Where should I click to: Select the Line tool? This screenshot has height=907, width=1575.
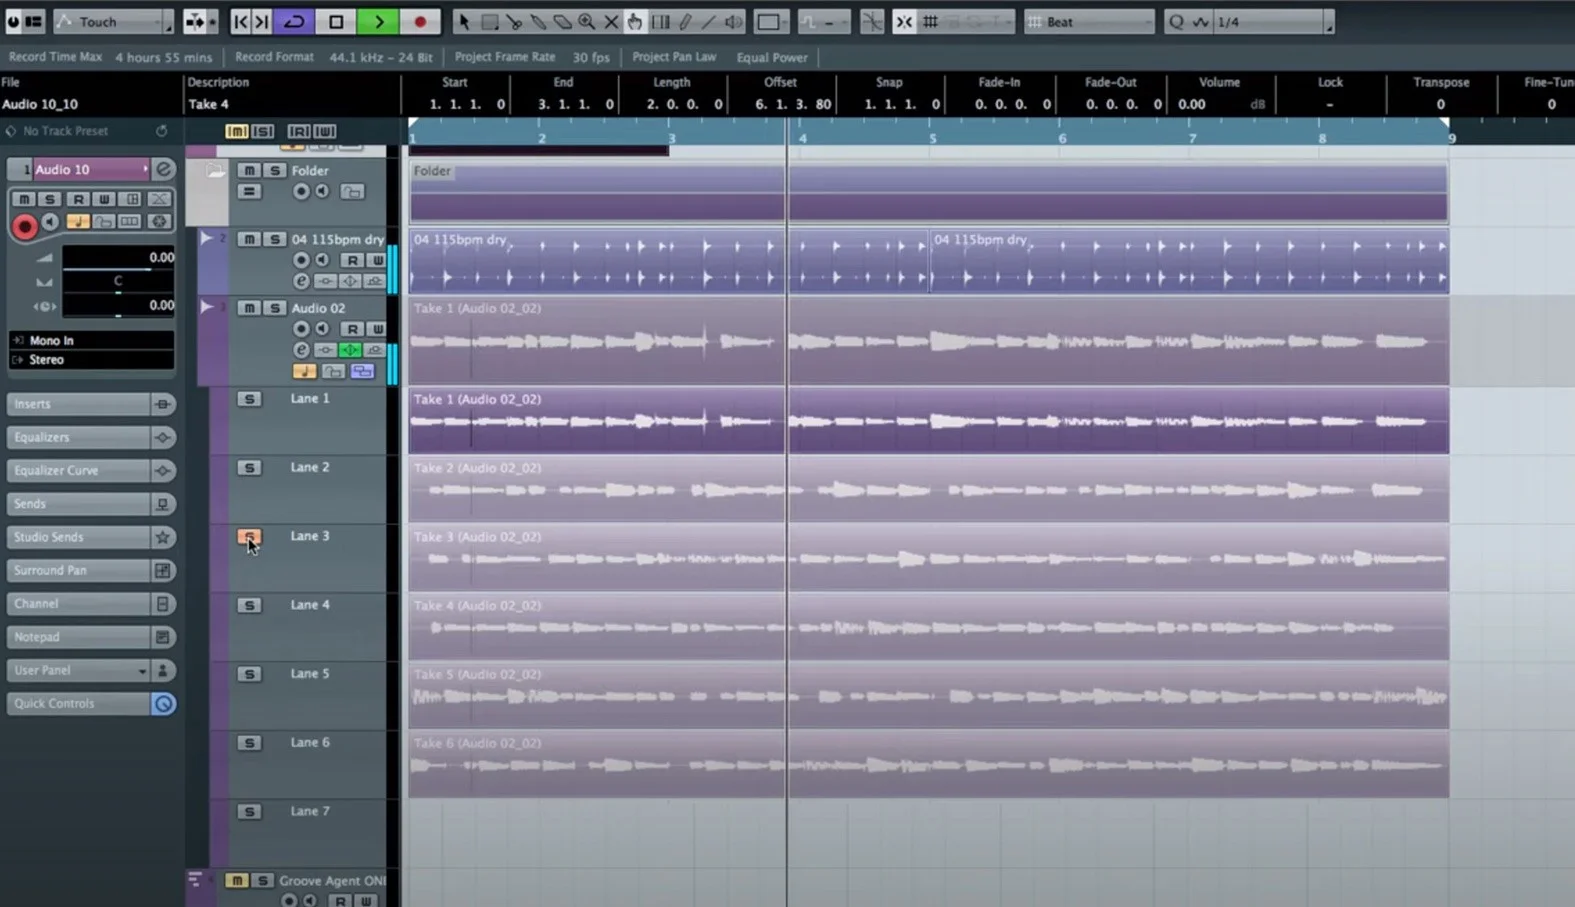pyautogui.click(x=708, y=21)
